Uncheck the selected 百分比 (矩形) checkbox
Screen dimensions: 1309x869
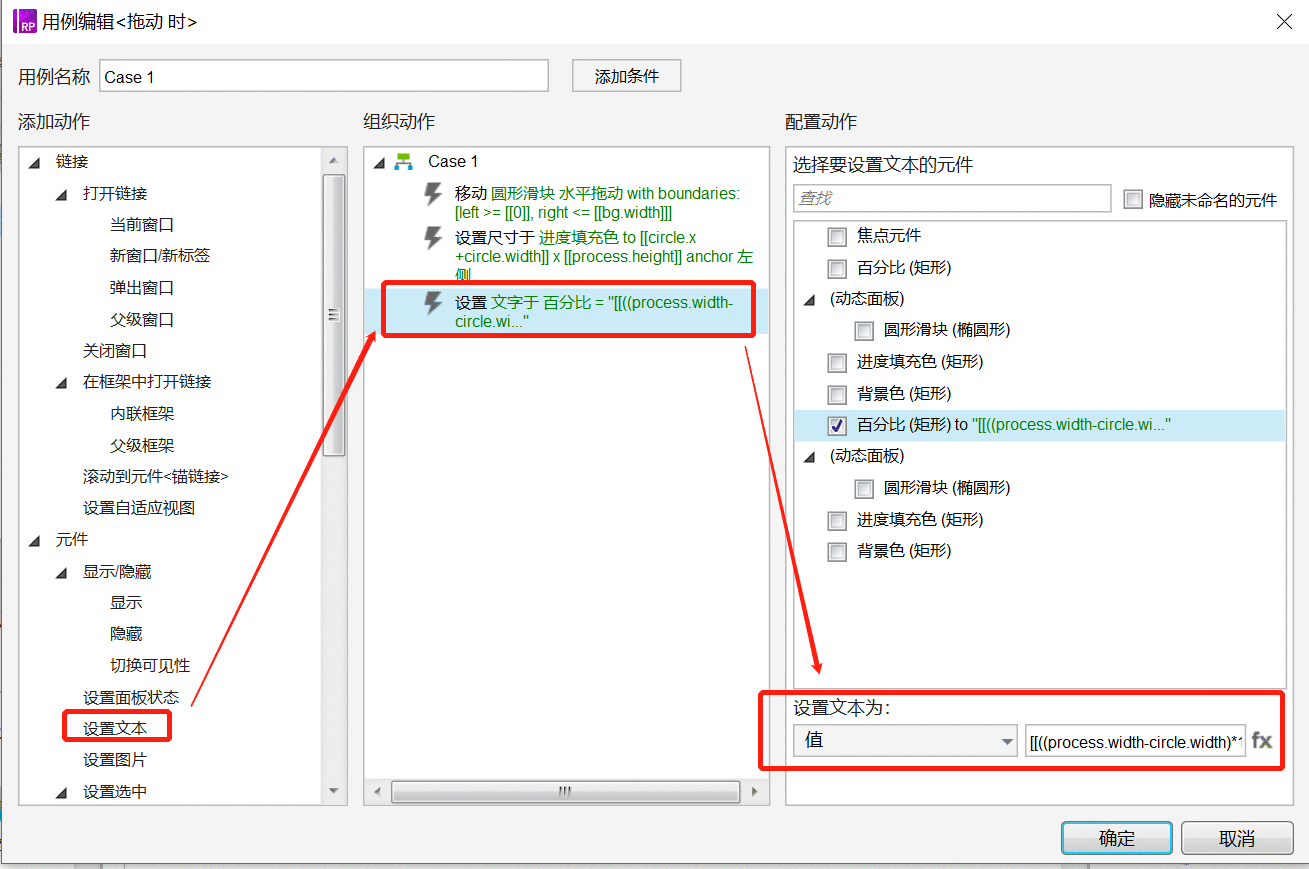pyautogui.click(x=837, y=425)
